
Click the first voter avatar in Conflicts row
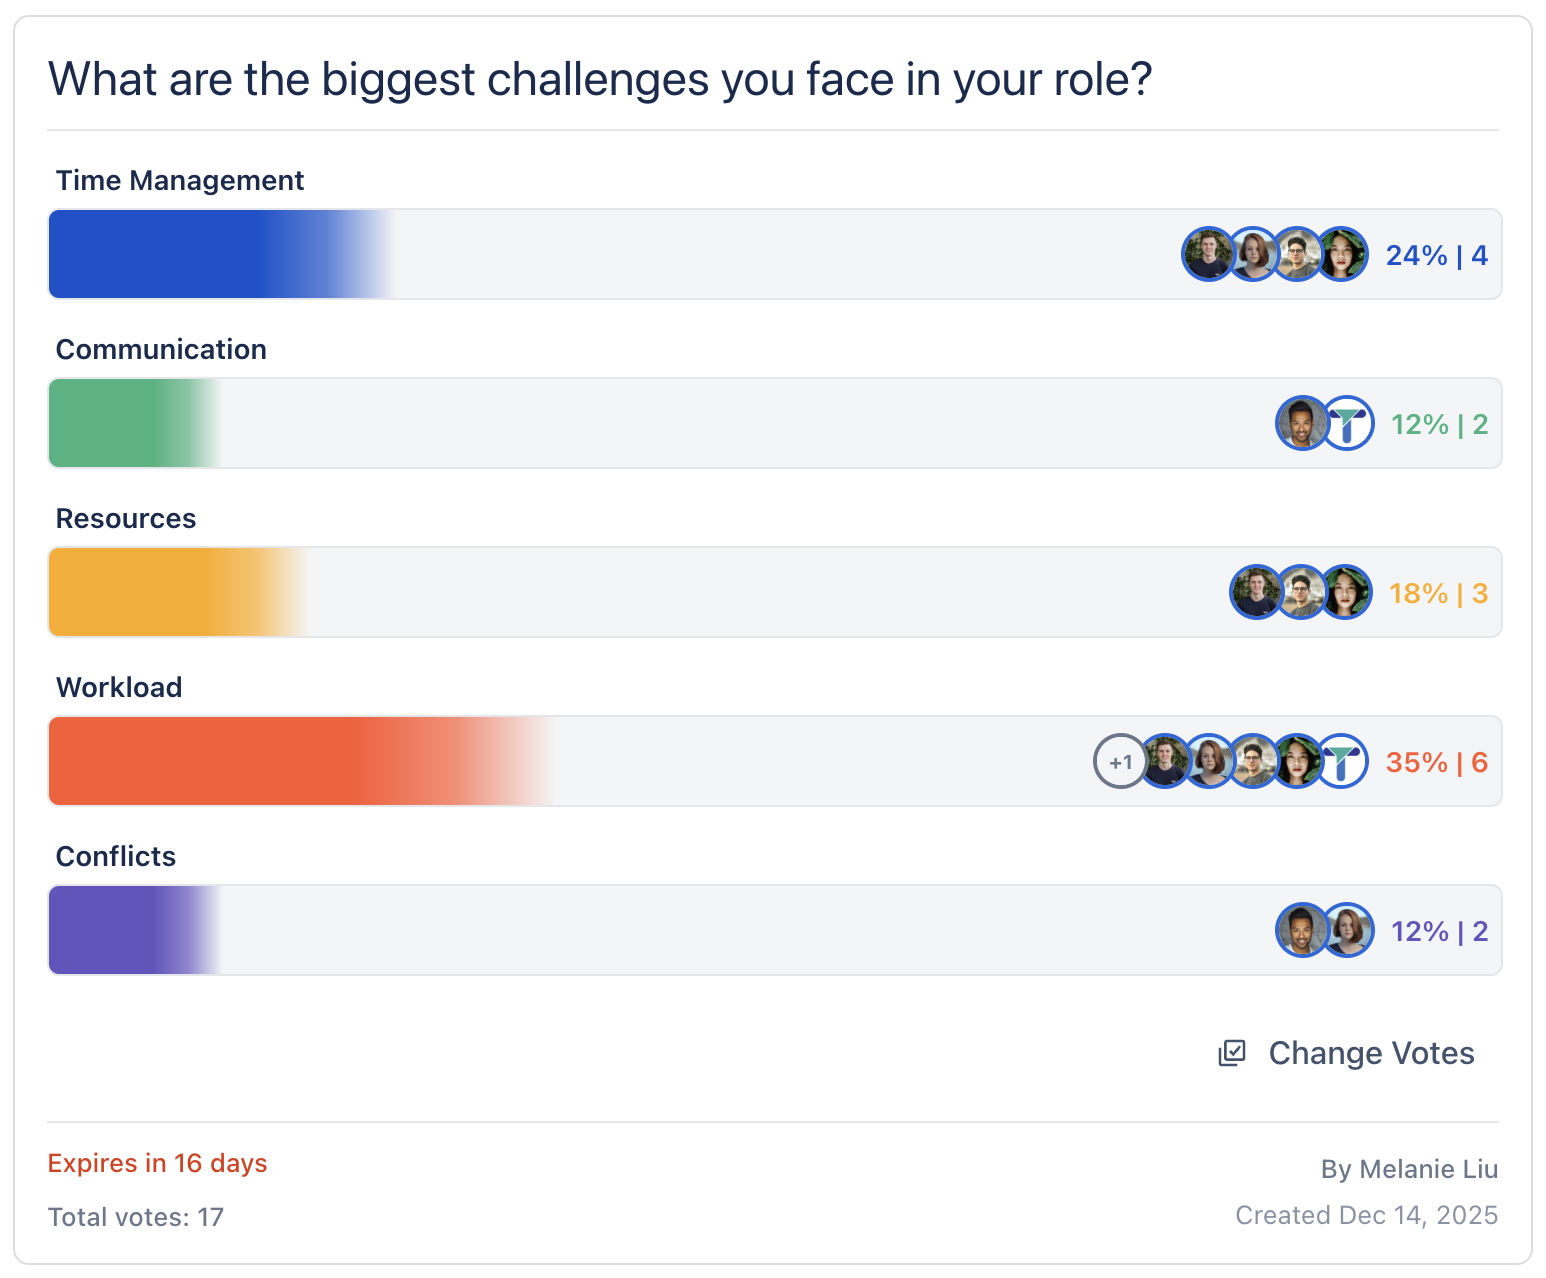[1302, 931]
